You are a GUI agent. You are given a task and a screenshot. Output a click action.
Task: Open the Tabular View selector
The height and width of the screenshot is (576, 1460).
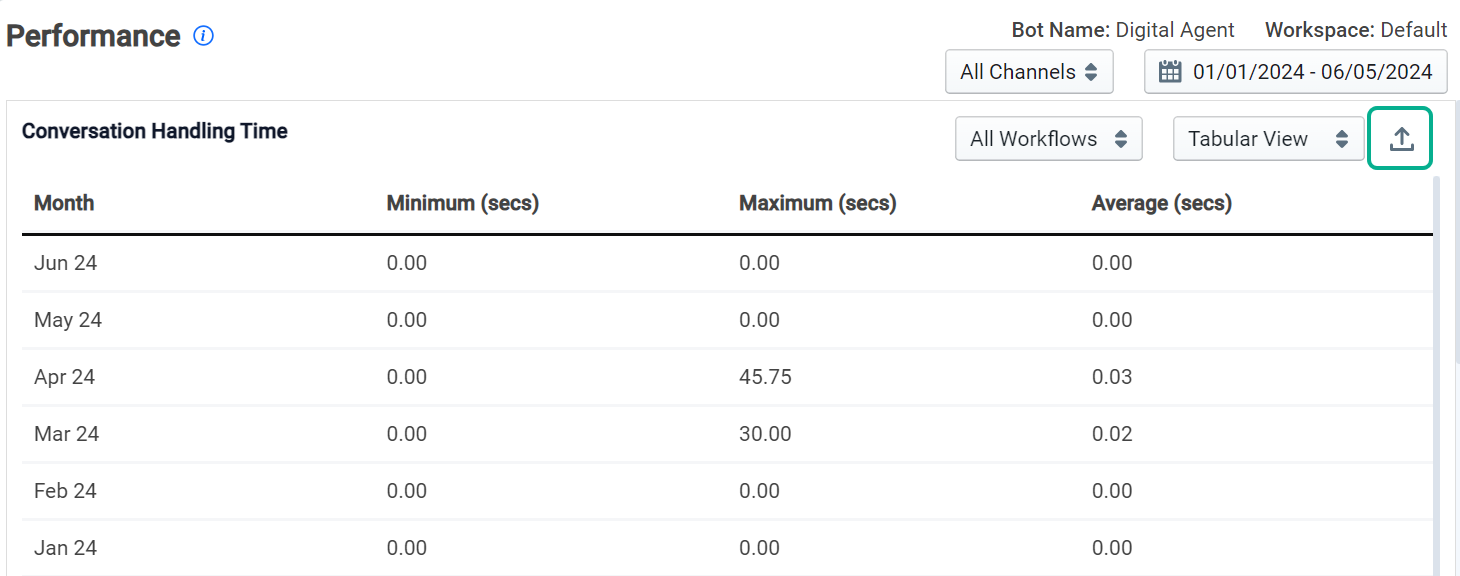coord(1268,139)
